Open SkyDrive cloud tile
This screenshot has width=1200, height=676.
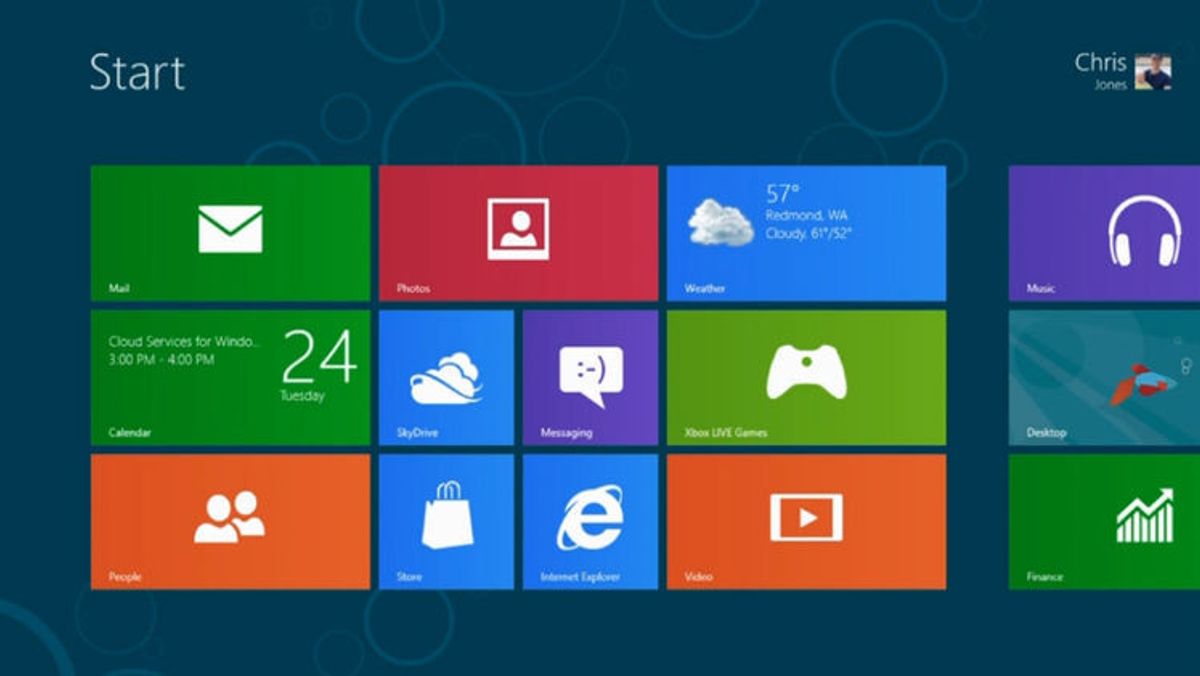click(x=446, y=377)
